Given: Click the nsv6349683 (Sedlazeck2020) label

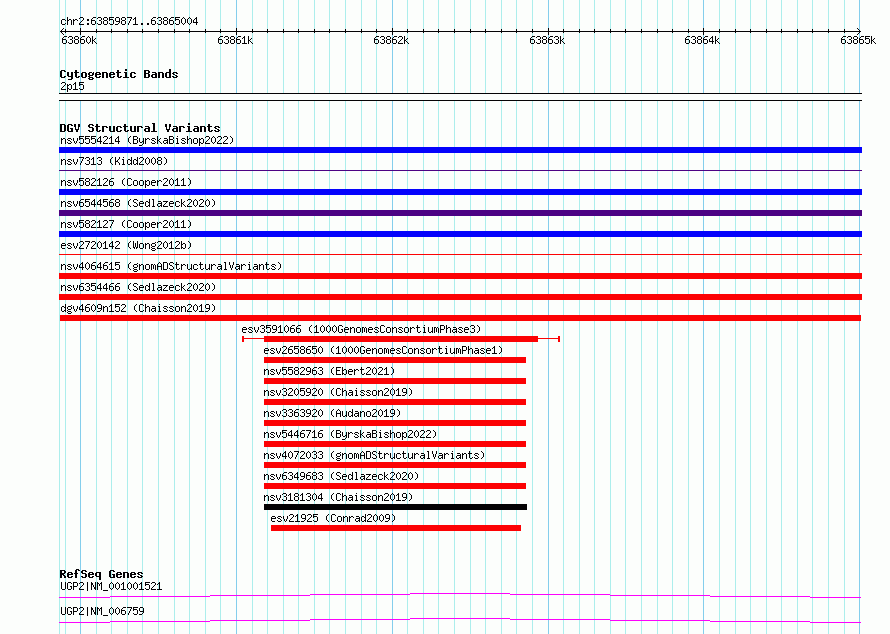Looking at the screenshot, I should pos(341,476).
